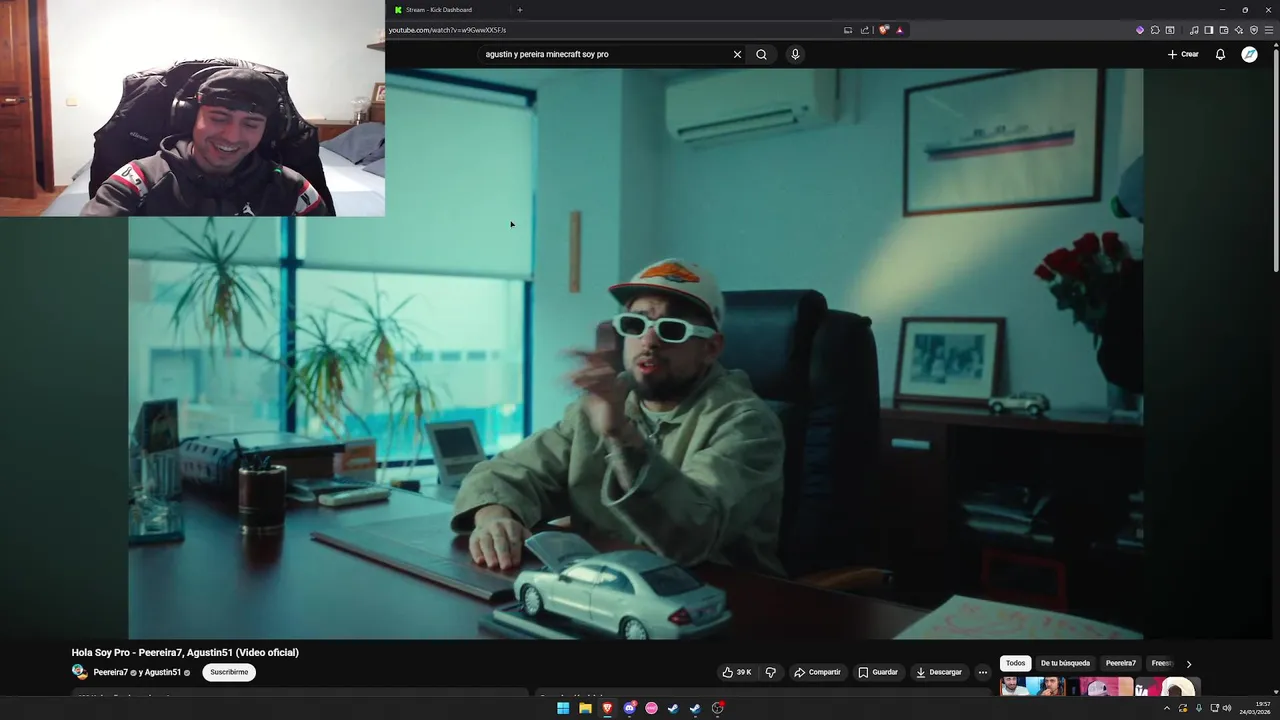
Task: Click the cast icon in the address bar
Action: coord(848,30)
